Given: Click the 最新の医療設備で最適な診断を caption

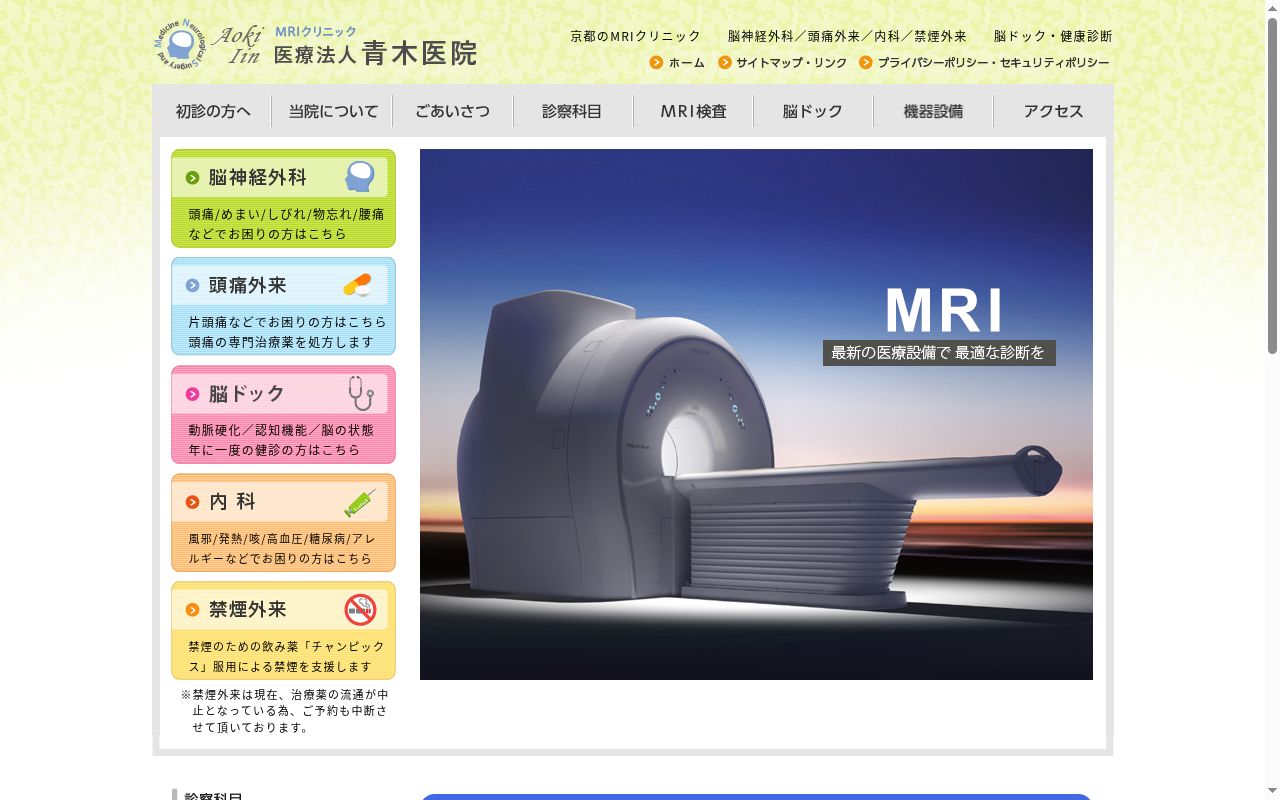Looking at the screenshot, I should tap(939, 353).
